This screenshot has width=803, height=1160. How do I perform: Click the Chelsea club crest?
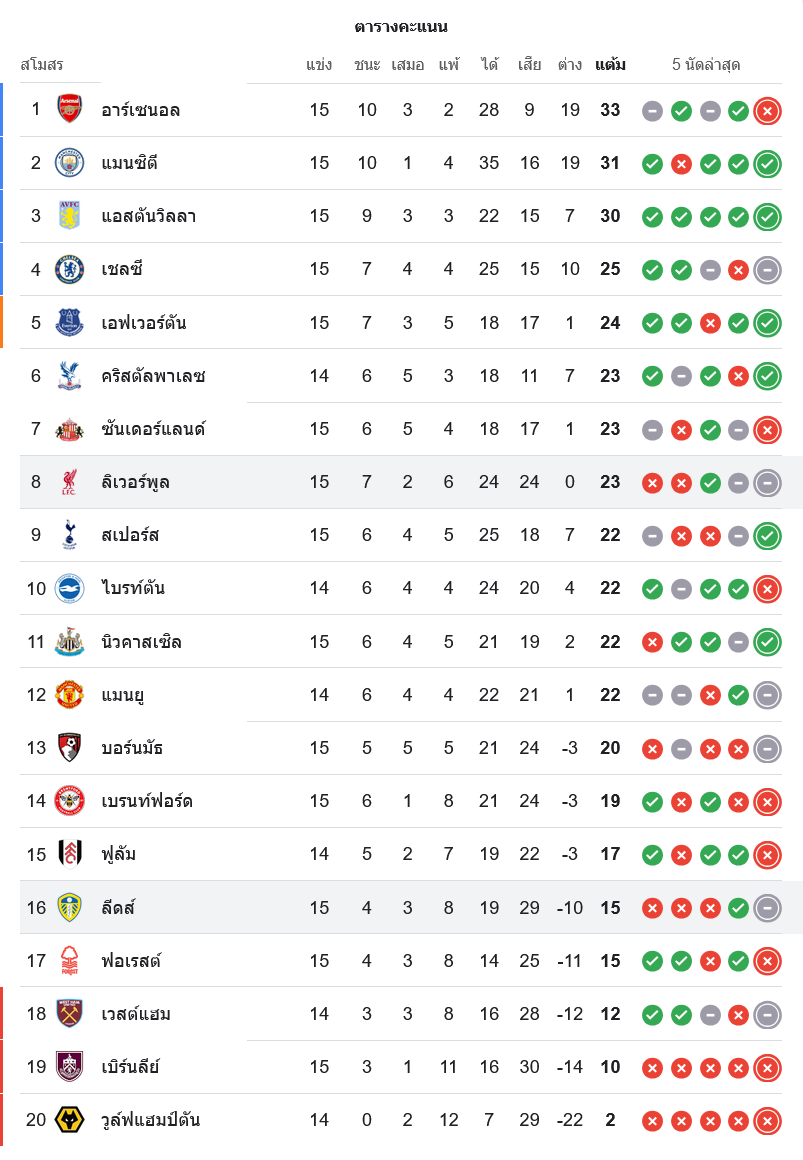click(x=69, y=269)
